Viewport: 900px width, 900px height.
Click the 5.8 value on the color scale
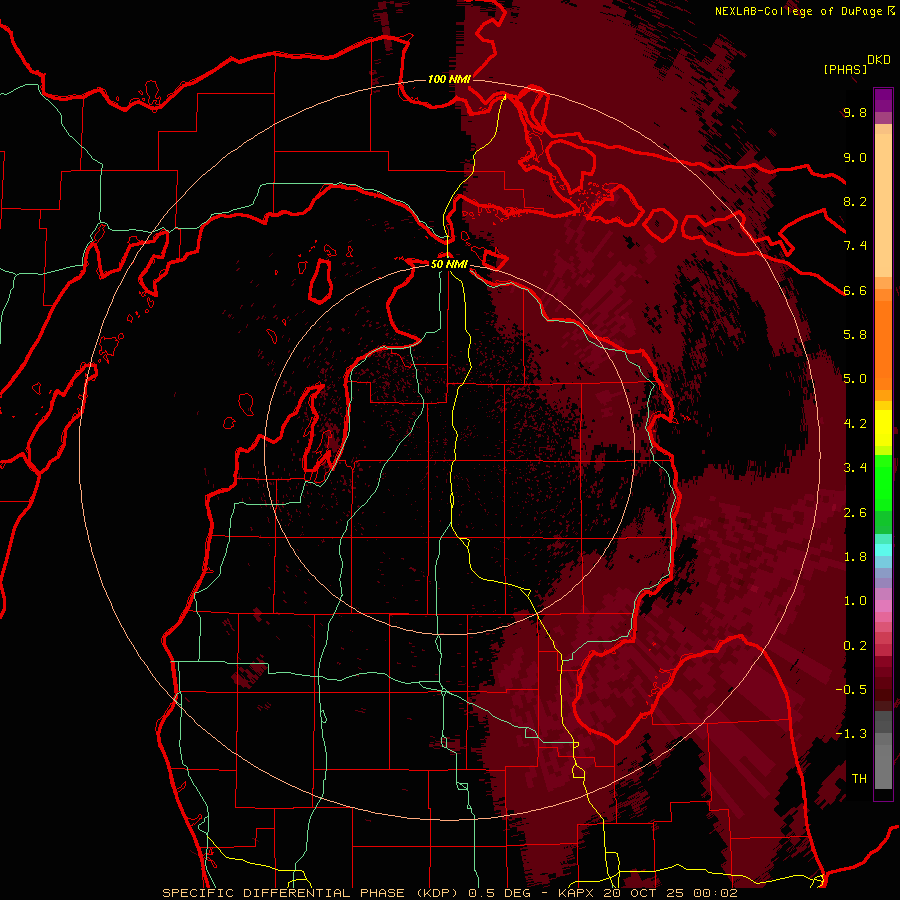click(855, 335)
